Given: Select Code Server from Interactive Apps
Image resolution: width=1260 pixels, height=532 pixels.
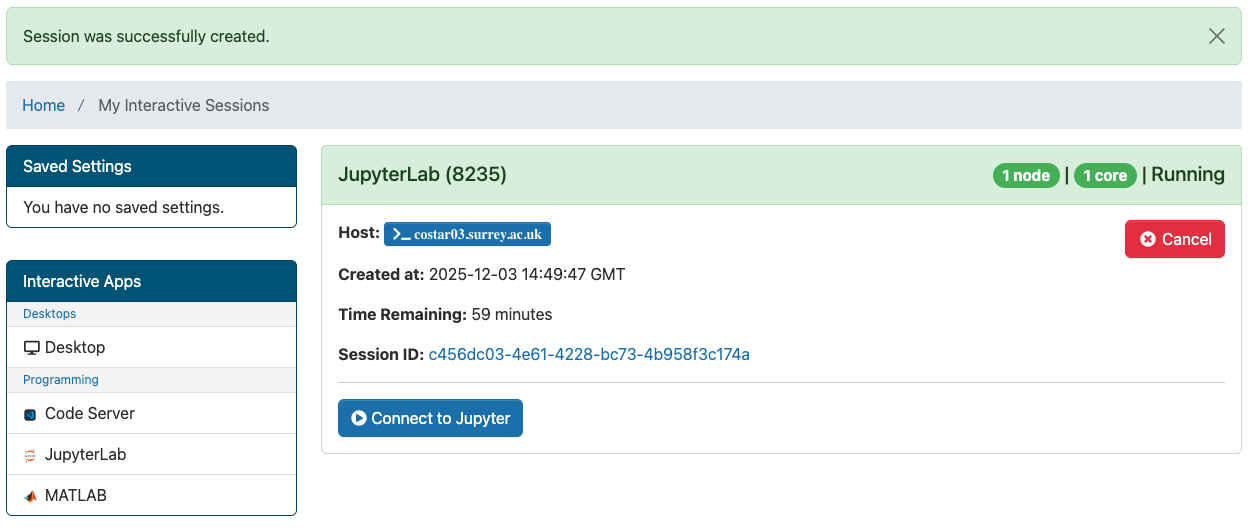Looking at the screenshot, I should coord(151,413).
